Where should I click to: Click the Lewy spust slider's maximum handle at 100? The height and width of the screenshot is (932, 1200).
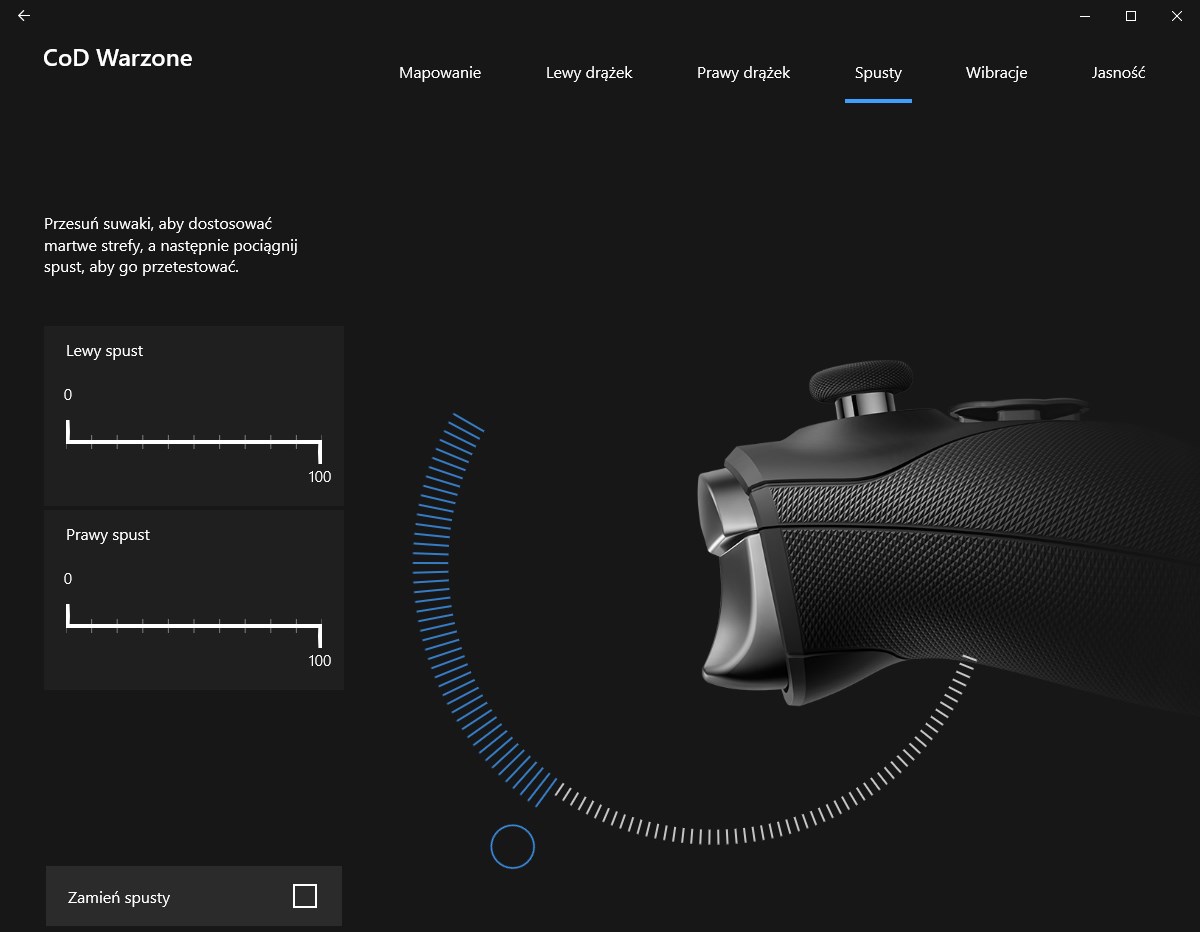point(319,448)
